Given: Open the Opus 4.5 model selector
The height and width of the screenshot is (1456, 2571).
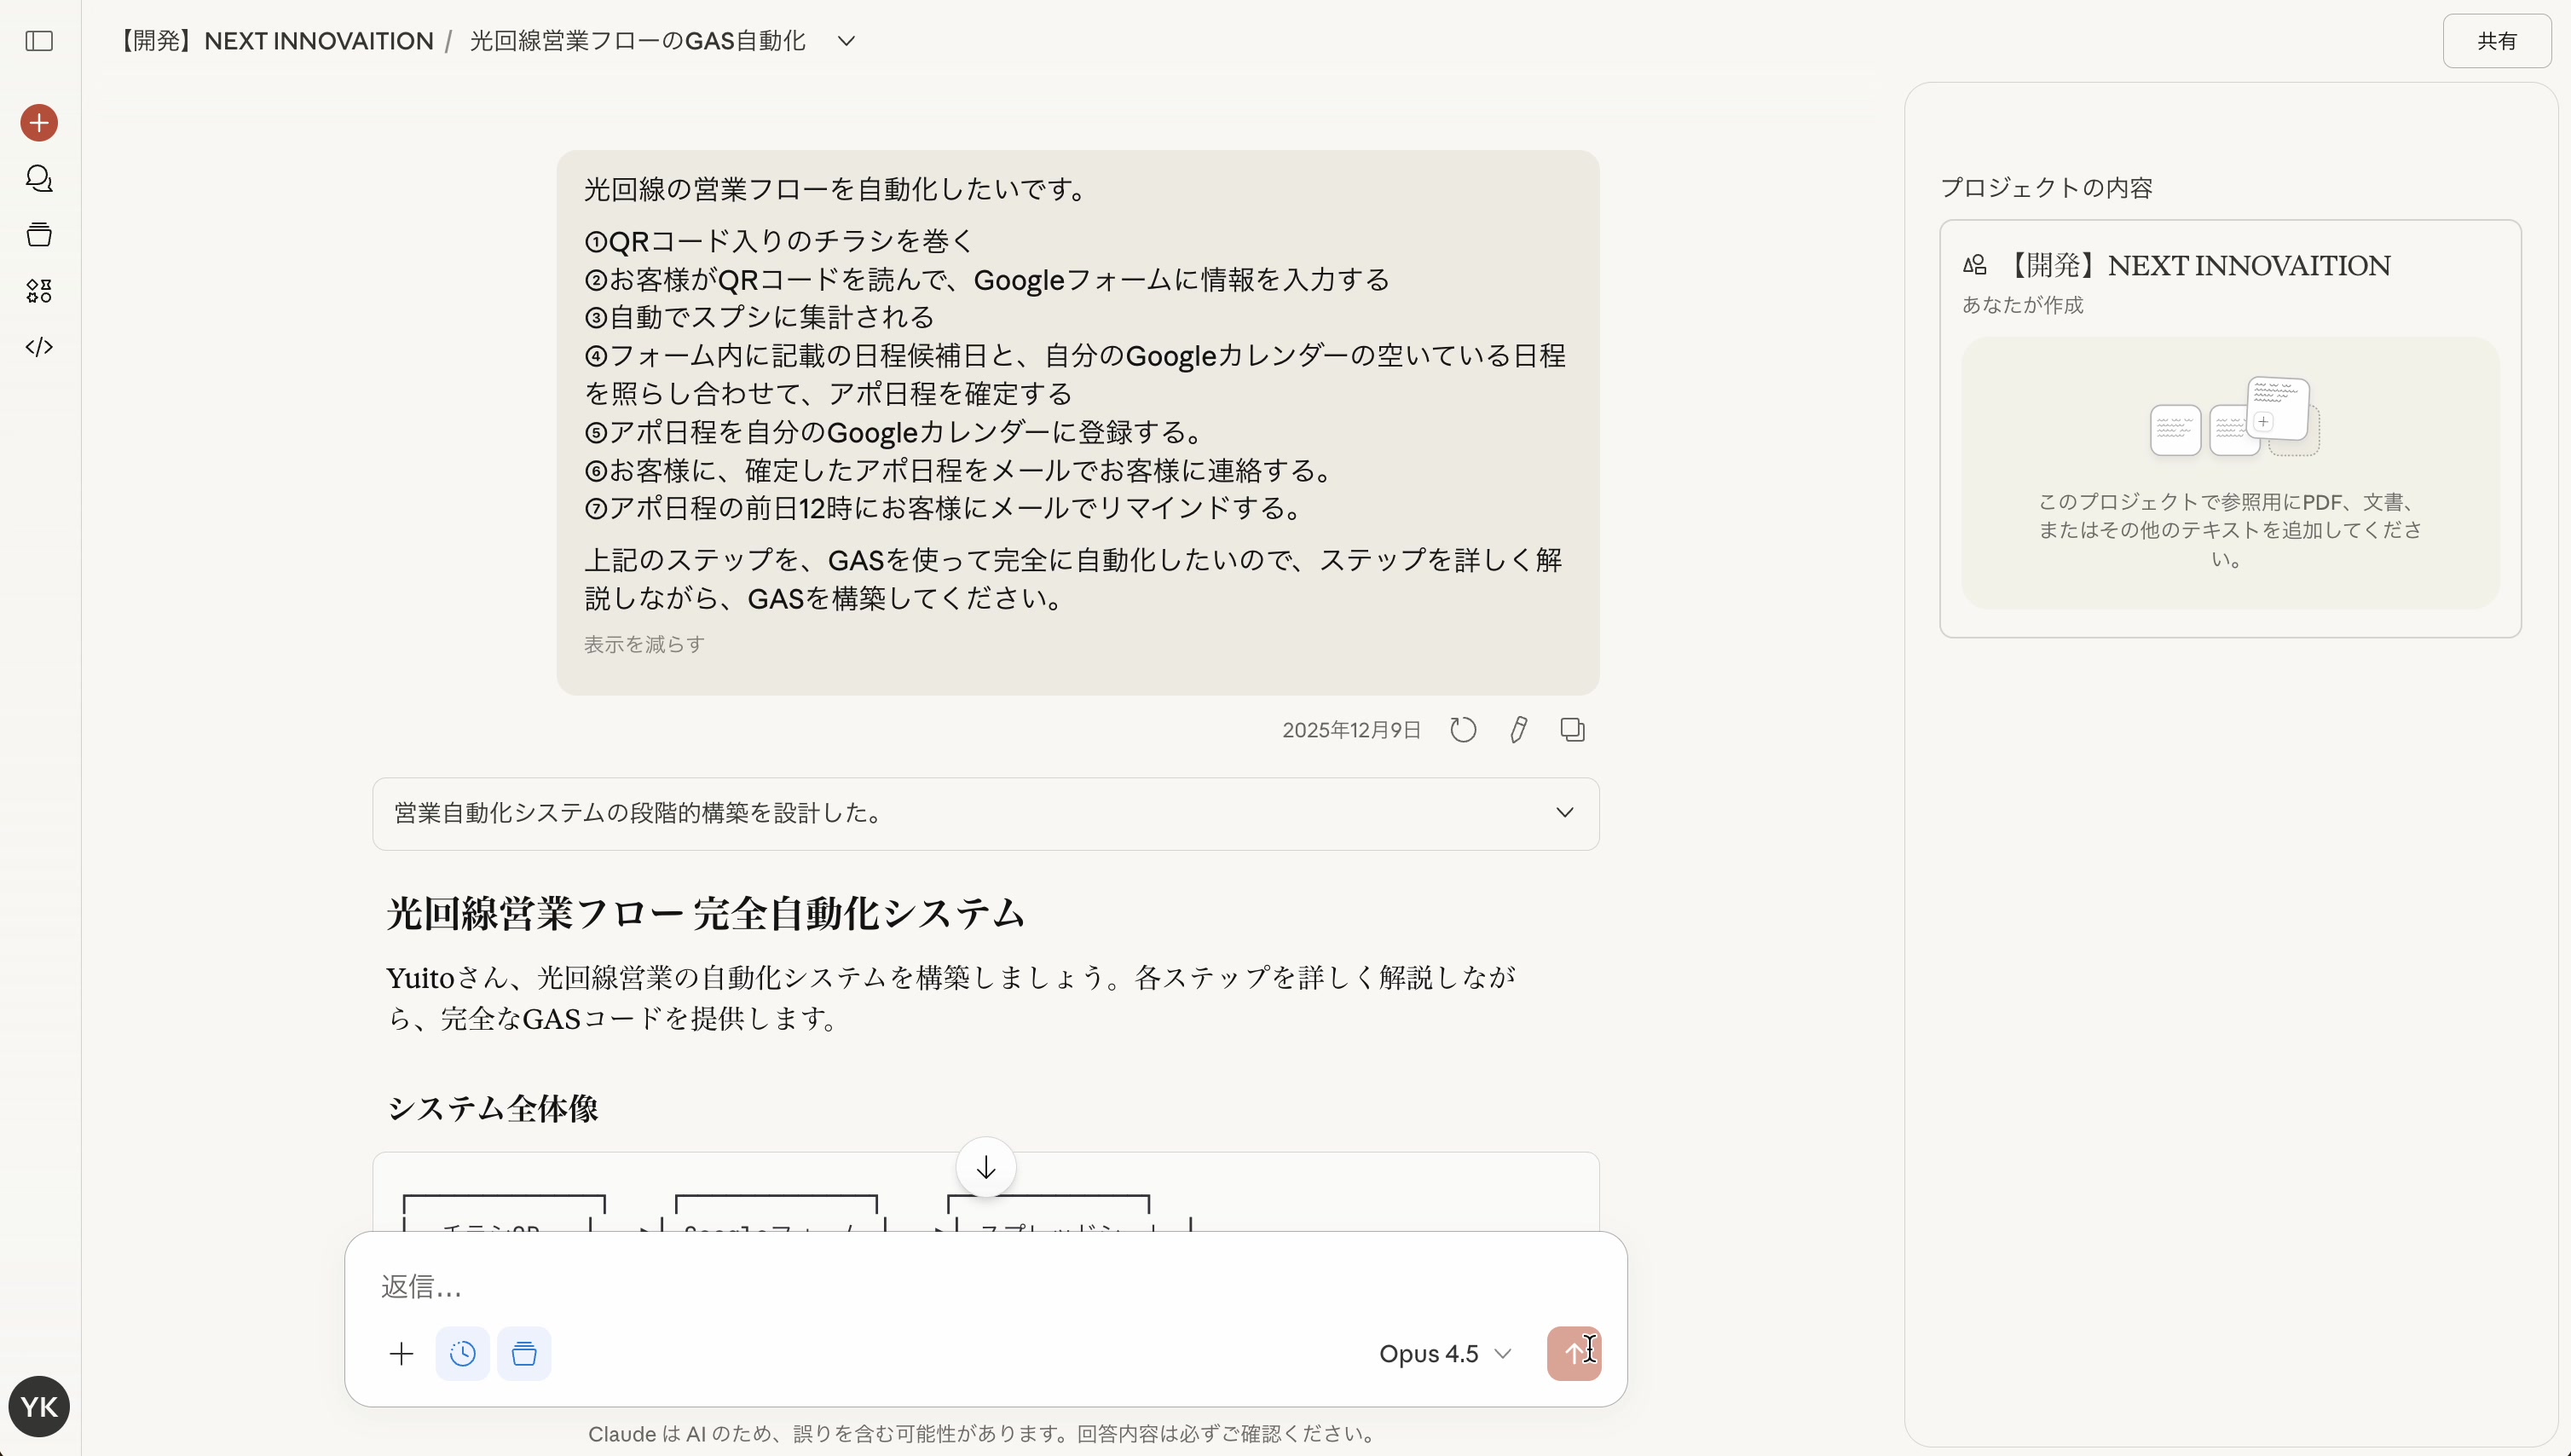Looking at the screenshot, I should click(x=1443, y=1354).
